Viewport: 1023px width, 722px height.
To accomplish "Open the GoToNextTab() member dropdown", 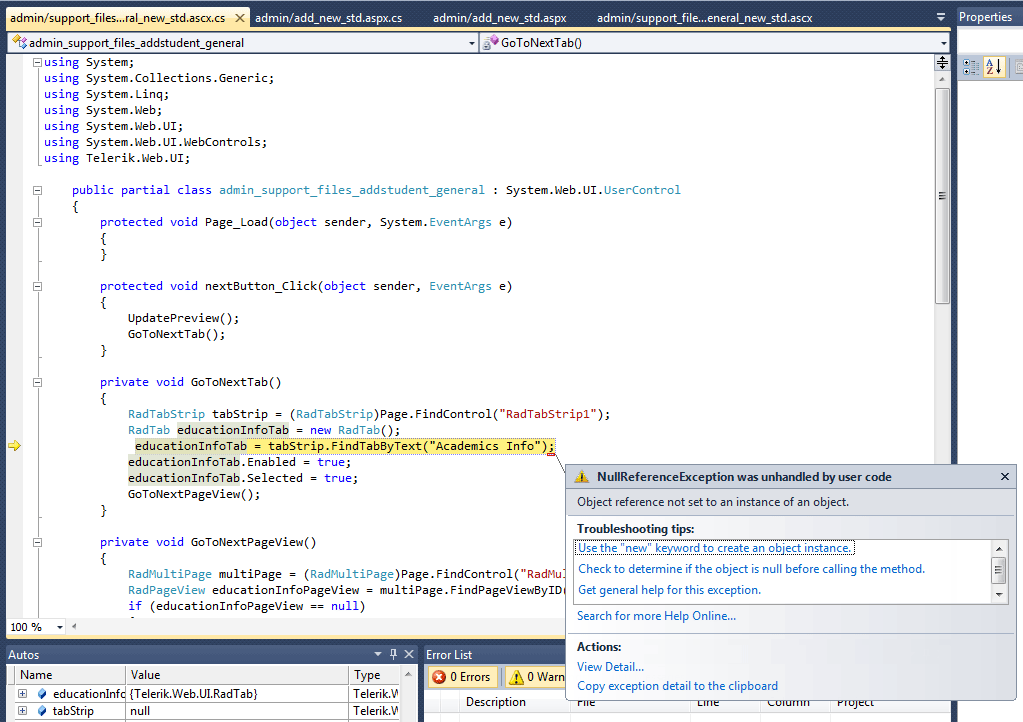I will click(x=944, y=43).
